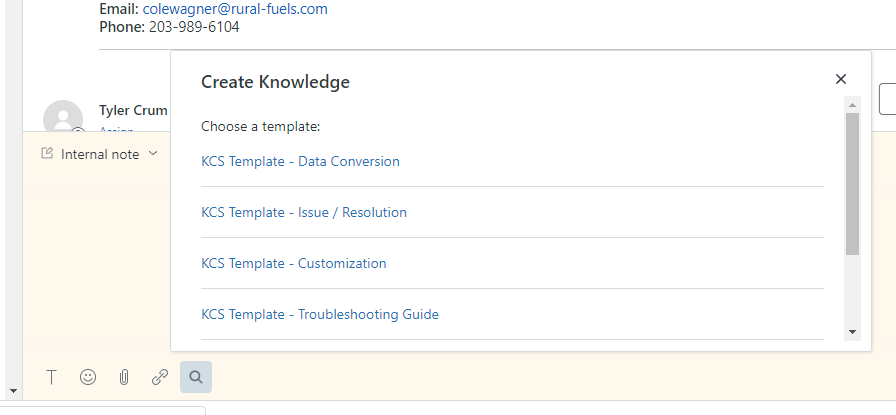Open the knowledge search magnifier icon
896x415 pixels.
pyautogui.click(x=196, y=377)
